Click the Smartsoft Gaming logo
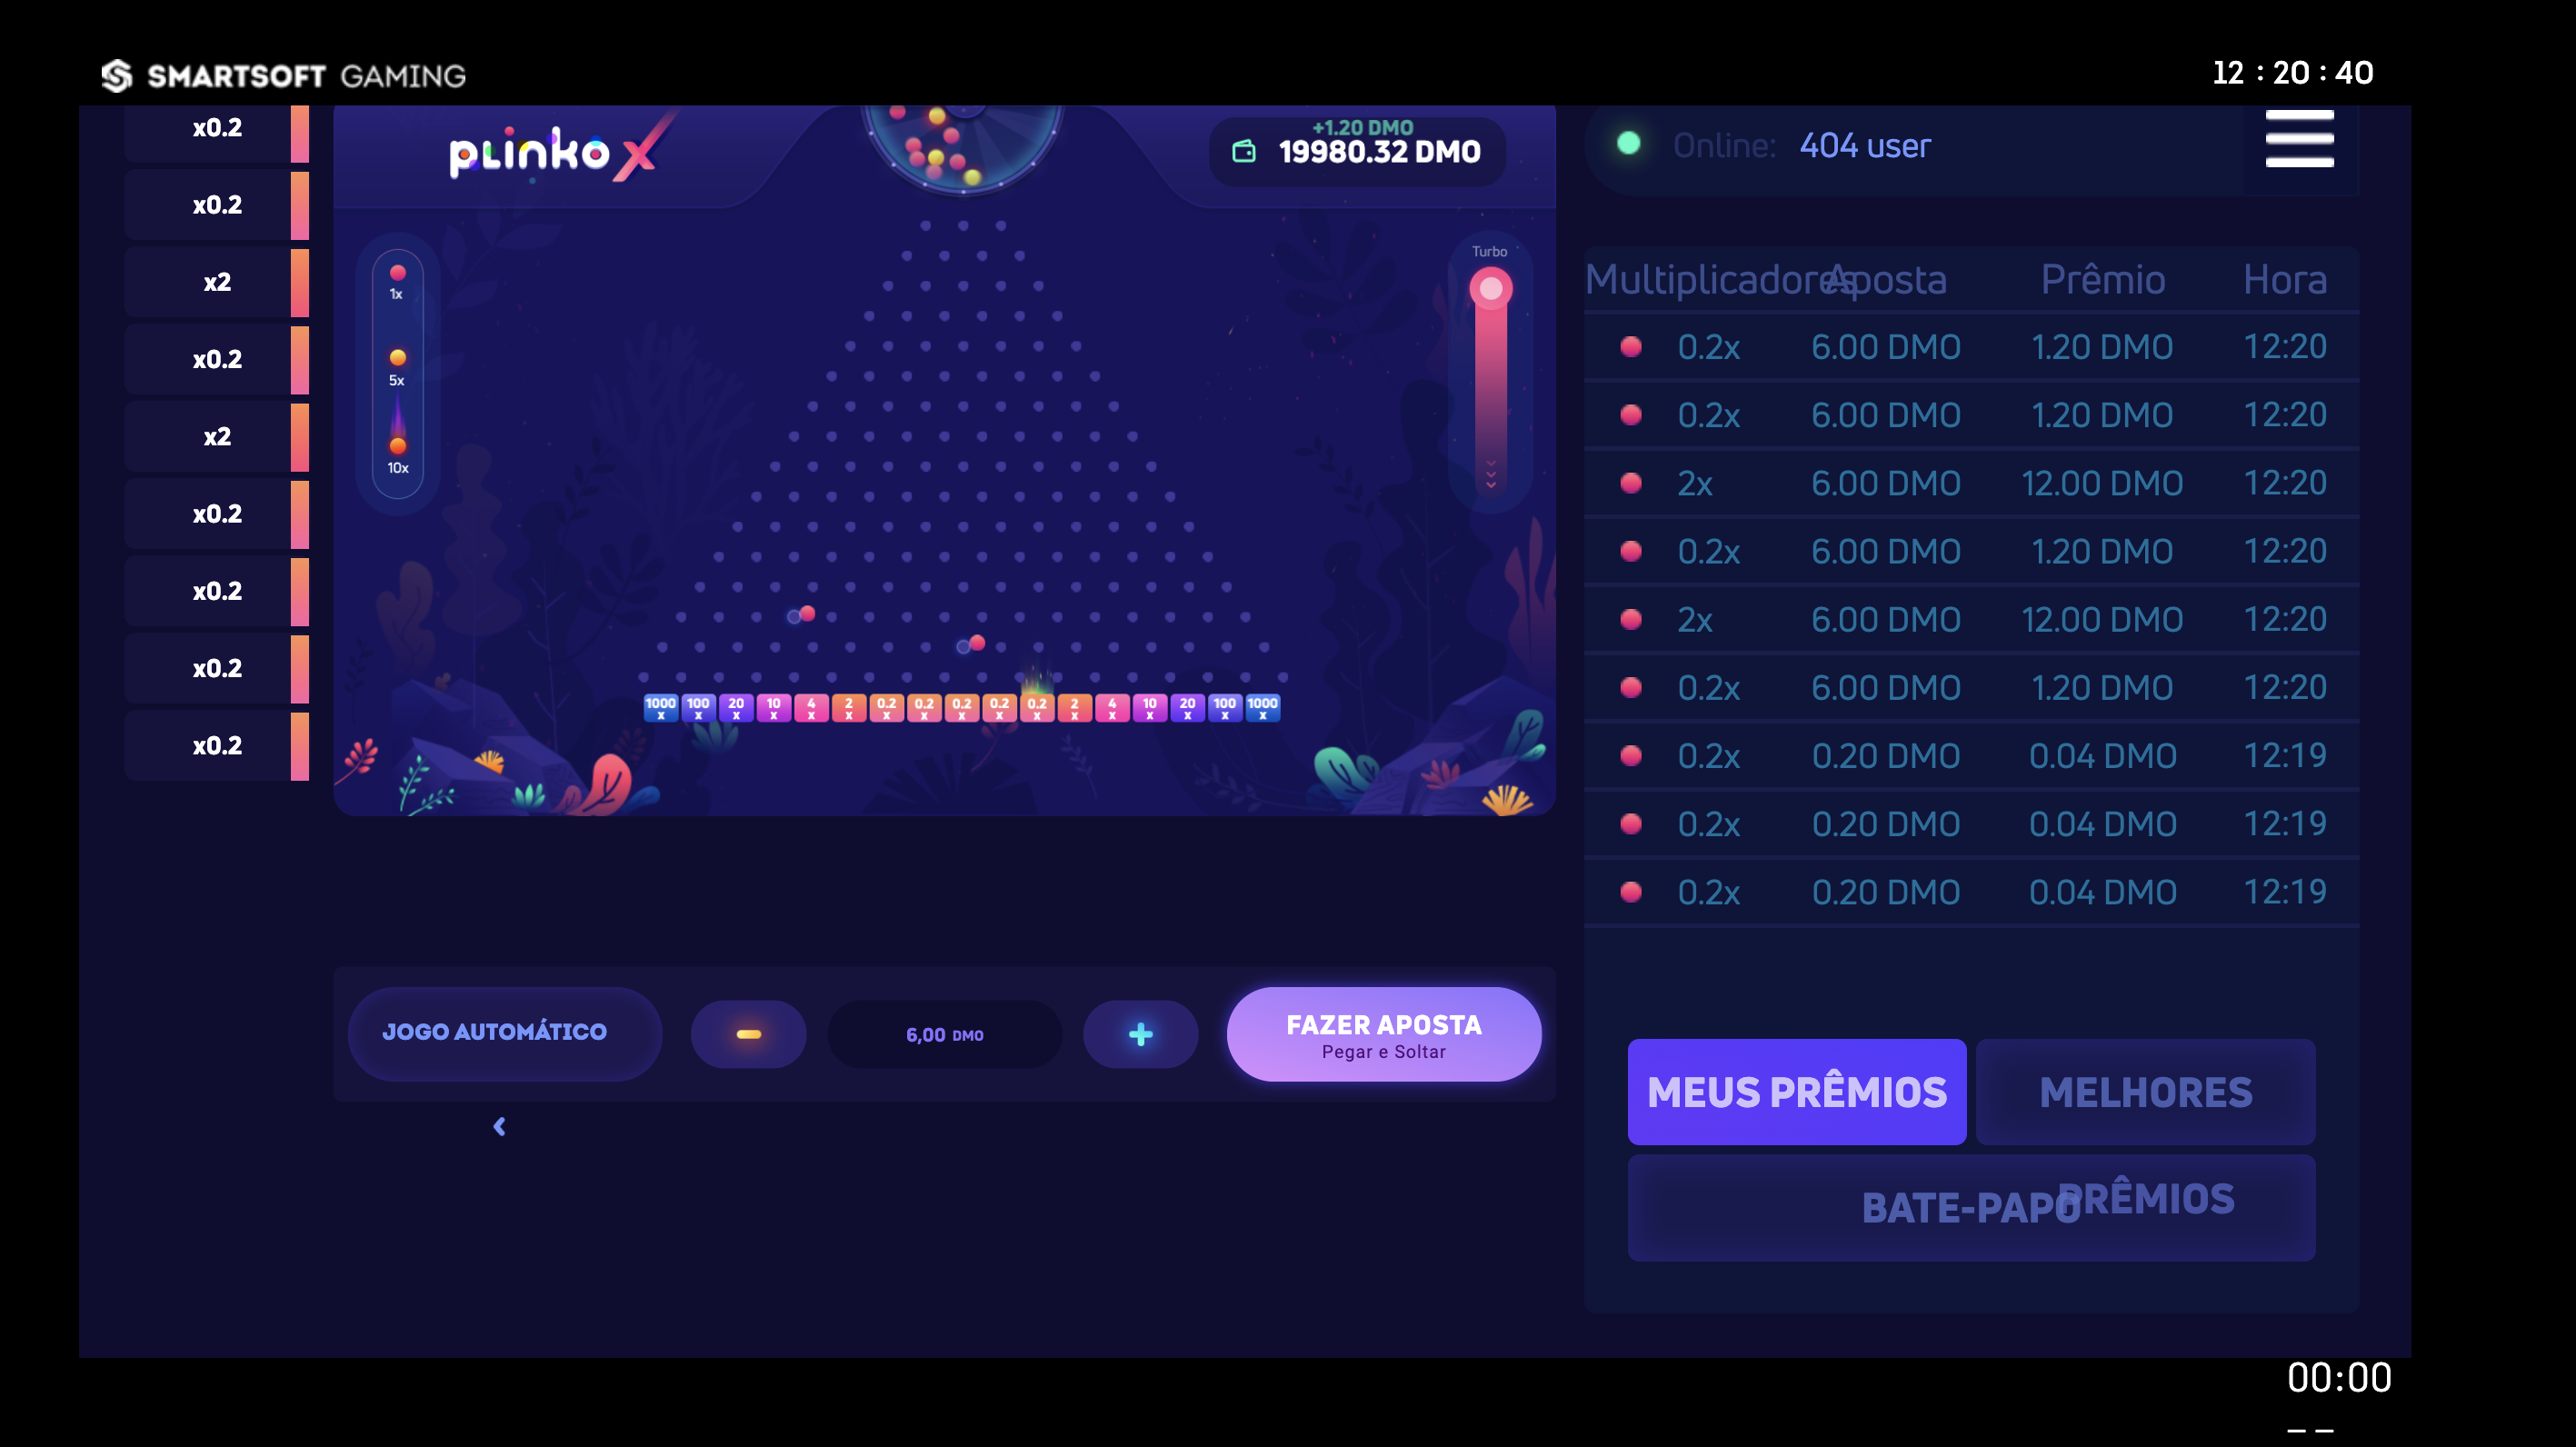The height and width of the screenshot is (1447, 2576). tap(284, 76)
